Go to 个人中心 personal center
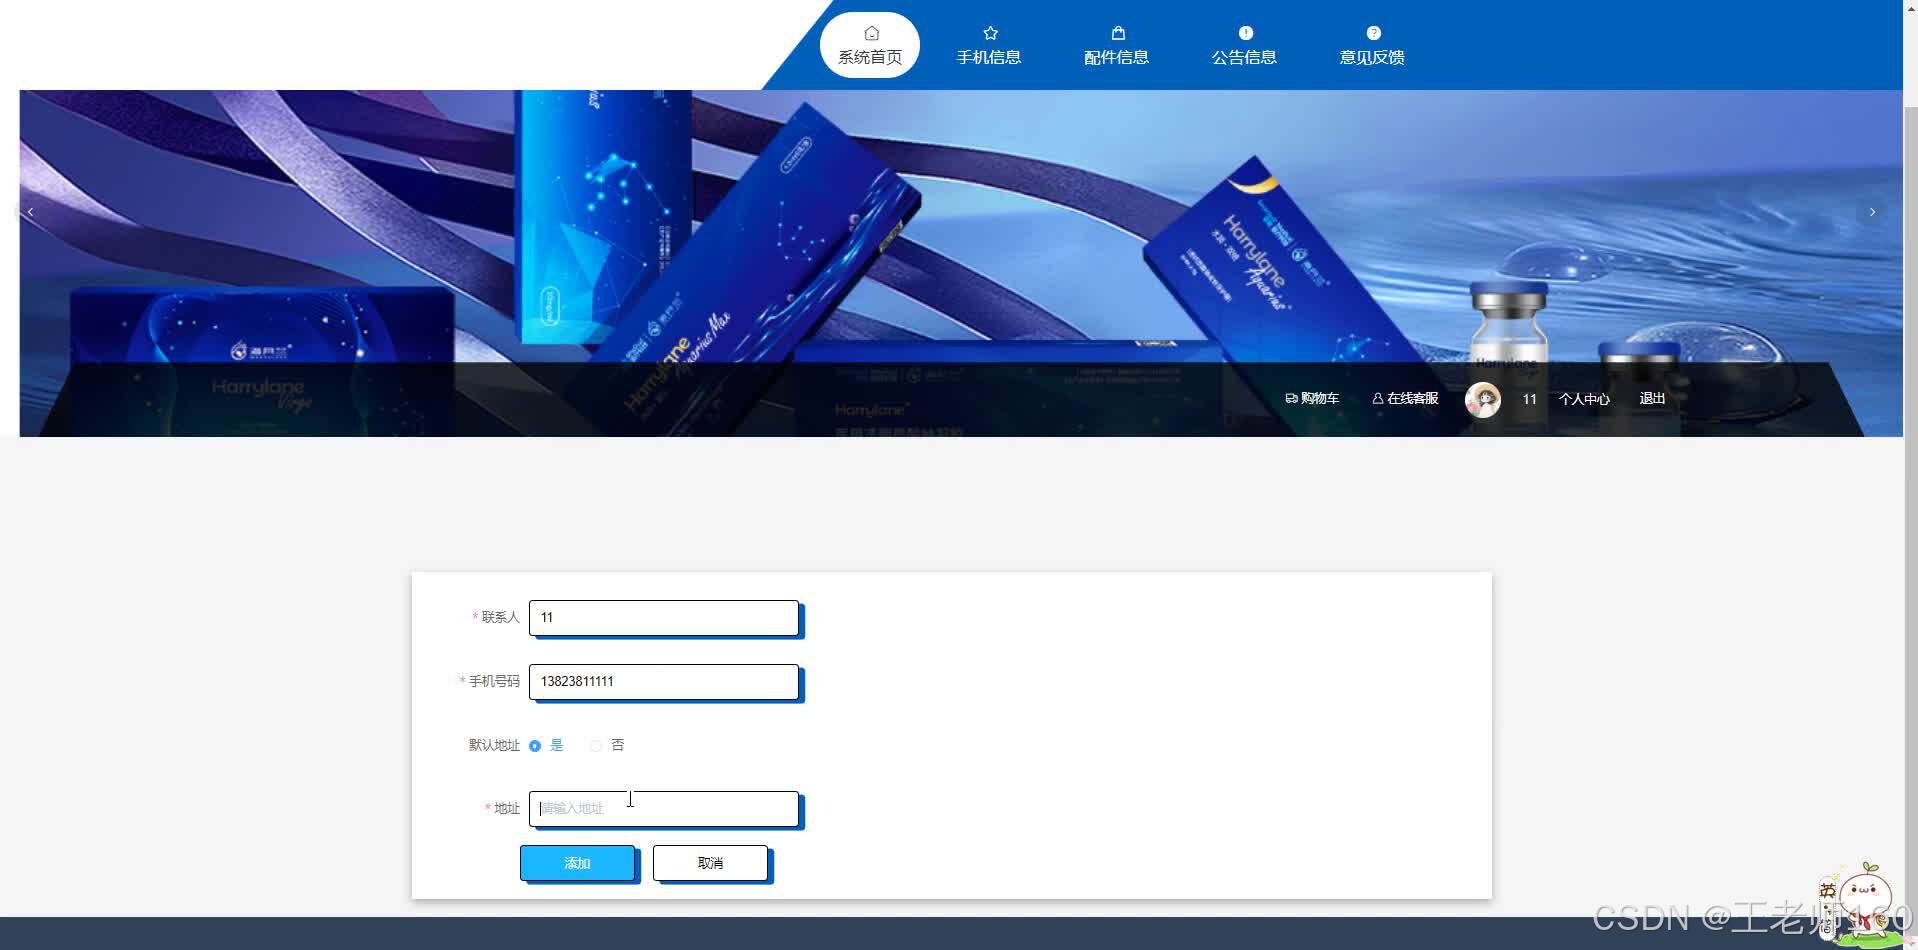This screenshot has width=1918, height=950. point(1584,399)
